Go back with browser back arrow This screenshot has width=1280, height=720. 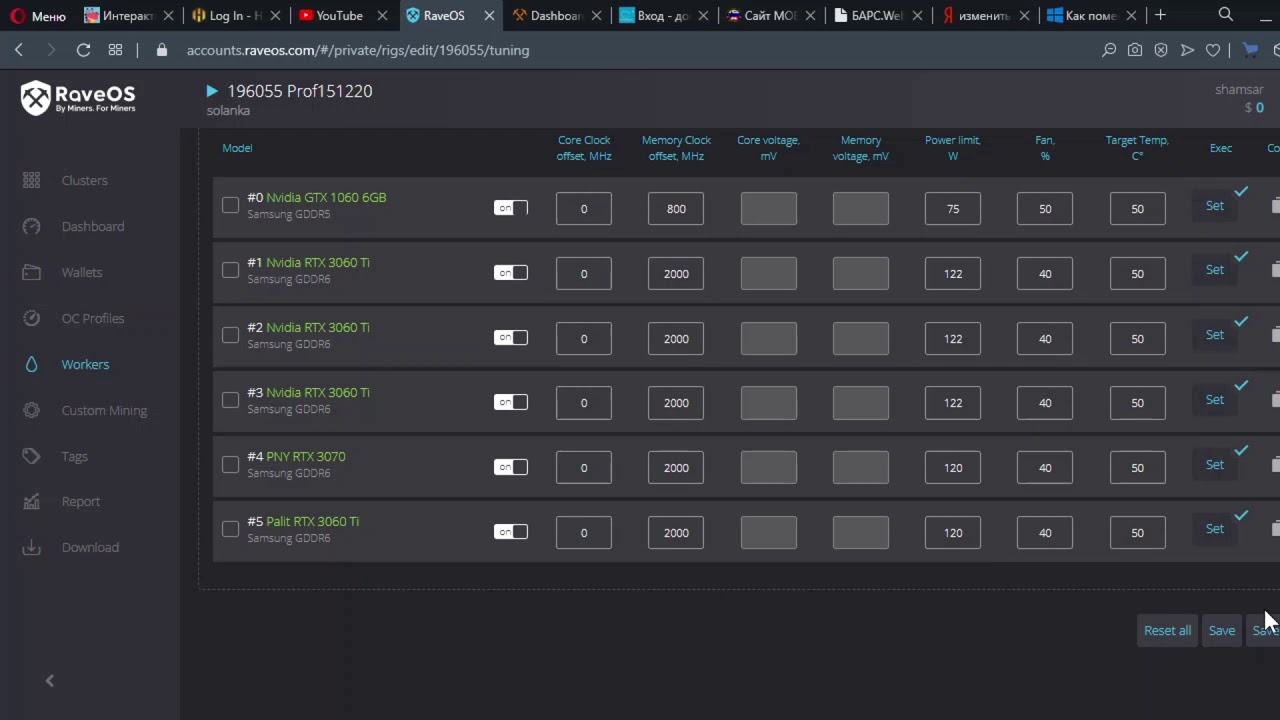pyautogui.click(x=19, y=50)
